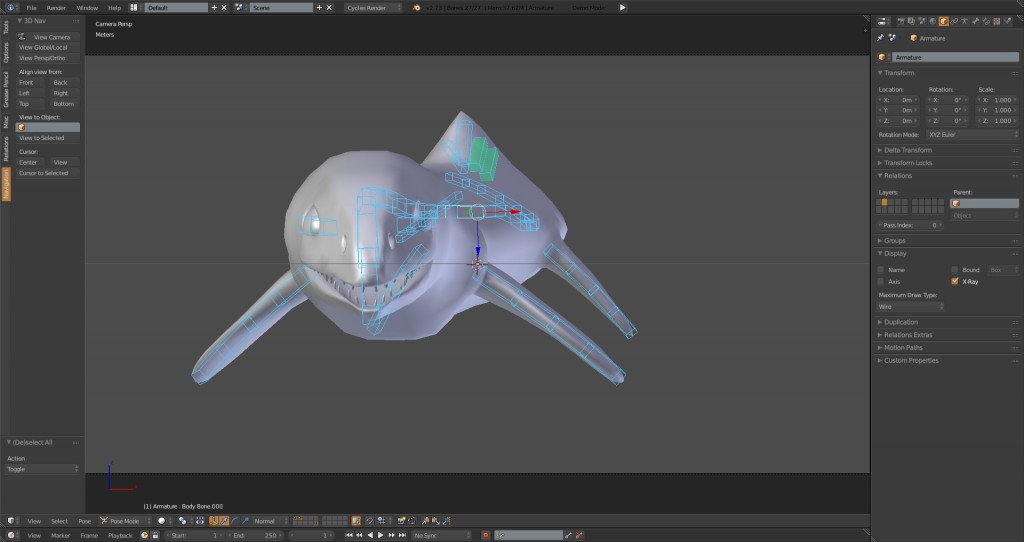Open the (De)select All Action Toggle dropdown

(x=42, y=469)
